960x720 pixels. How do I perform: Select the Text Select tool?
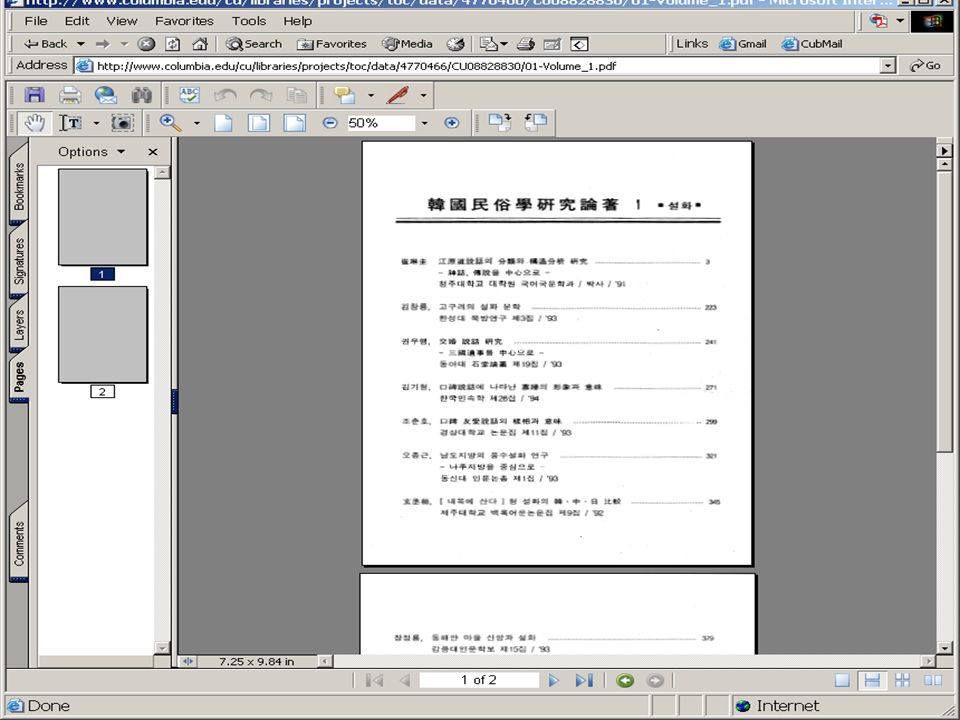pos(71,123)
